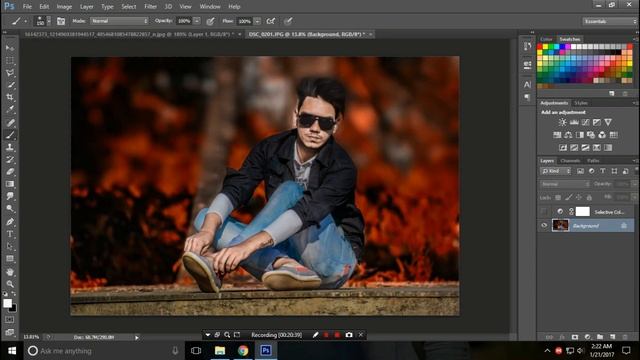Select the Move tool
The image size is (640, 360).
[10, 48]
